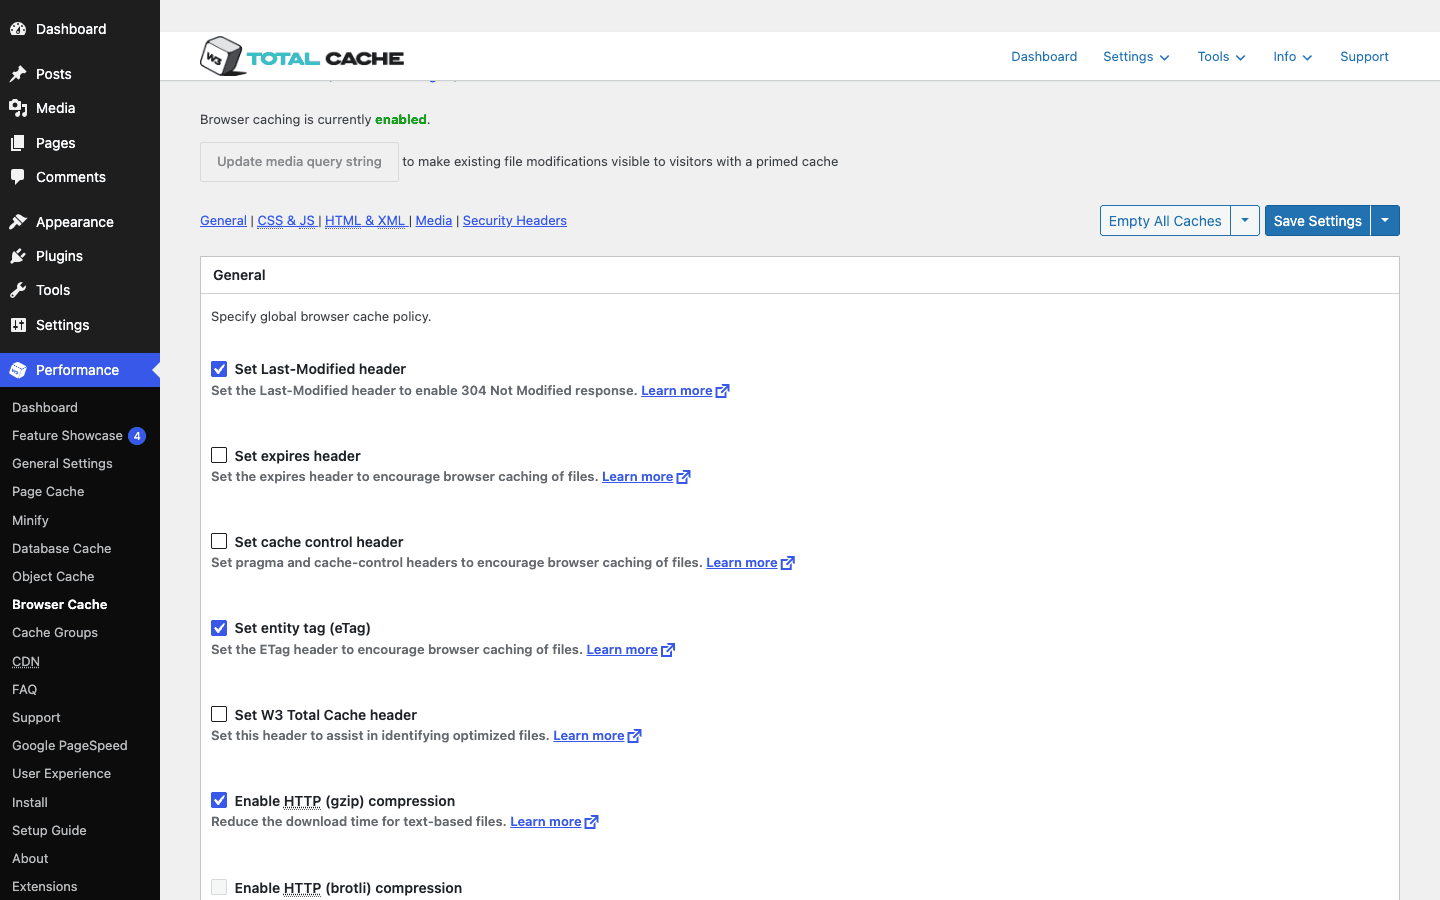This screenshot has width=1440, height=900.
Task: Click the Feature Showcase badge showing 4
Action: [137, 436]
